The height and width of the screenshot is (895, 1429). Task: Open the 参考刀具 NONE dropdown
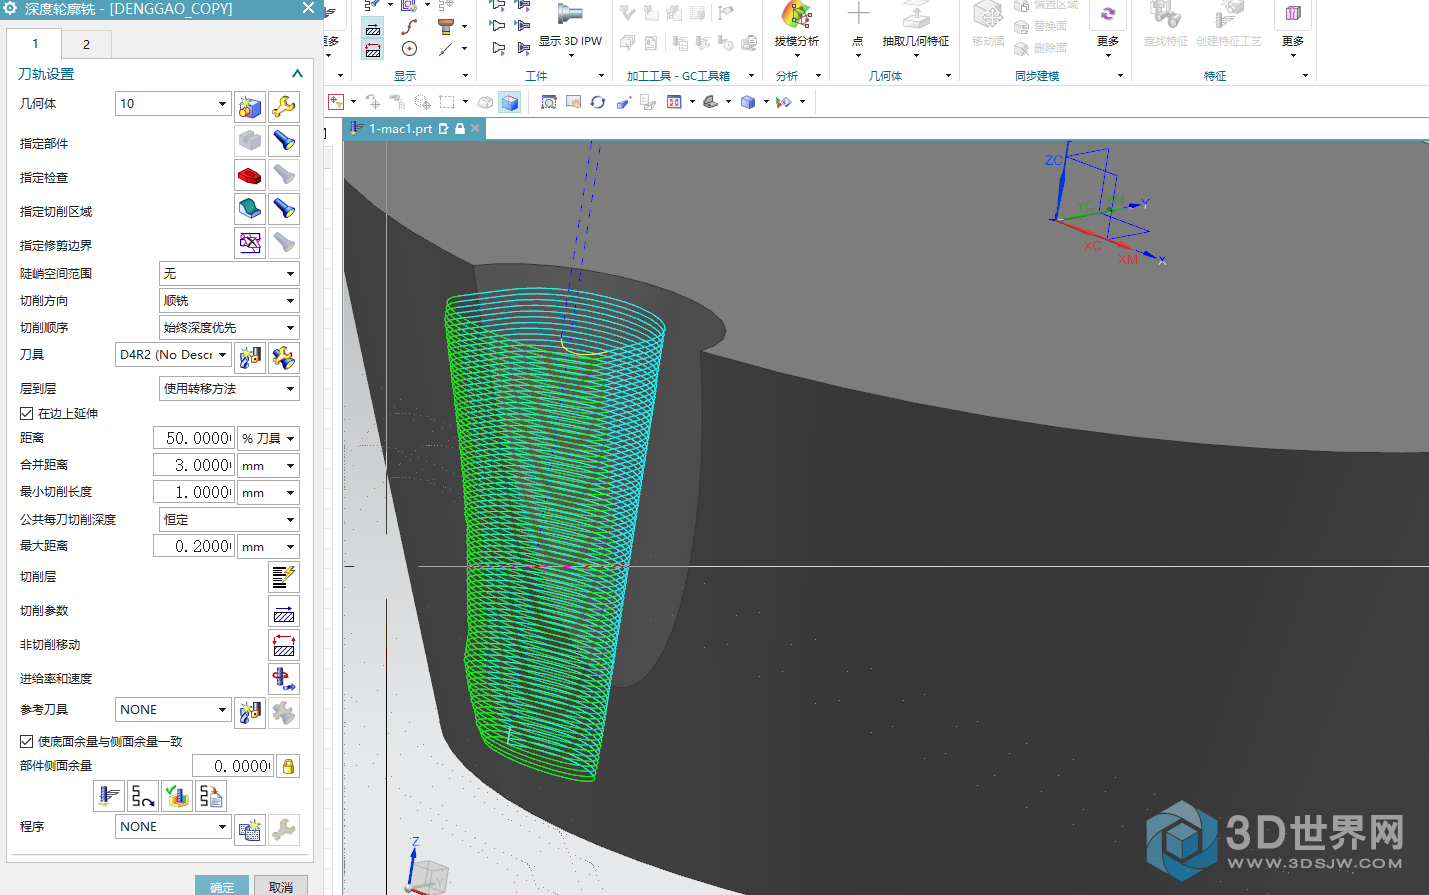(173, 709)
